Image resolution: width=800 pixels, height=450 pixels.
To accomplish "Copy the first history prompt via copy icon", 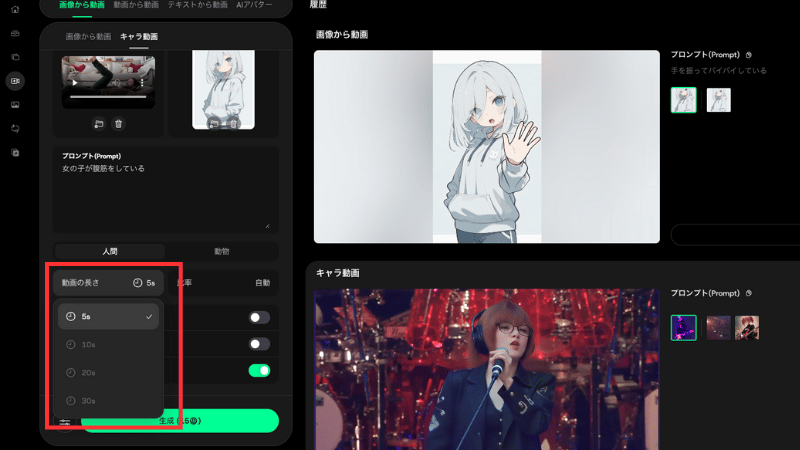I will [x=748, y=56].
